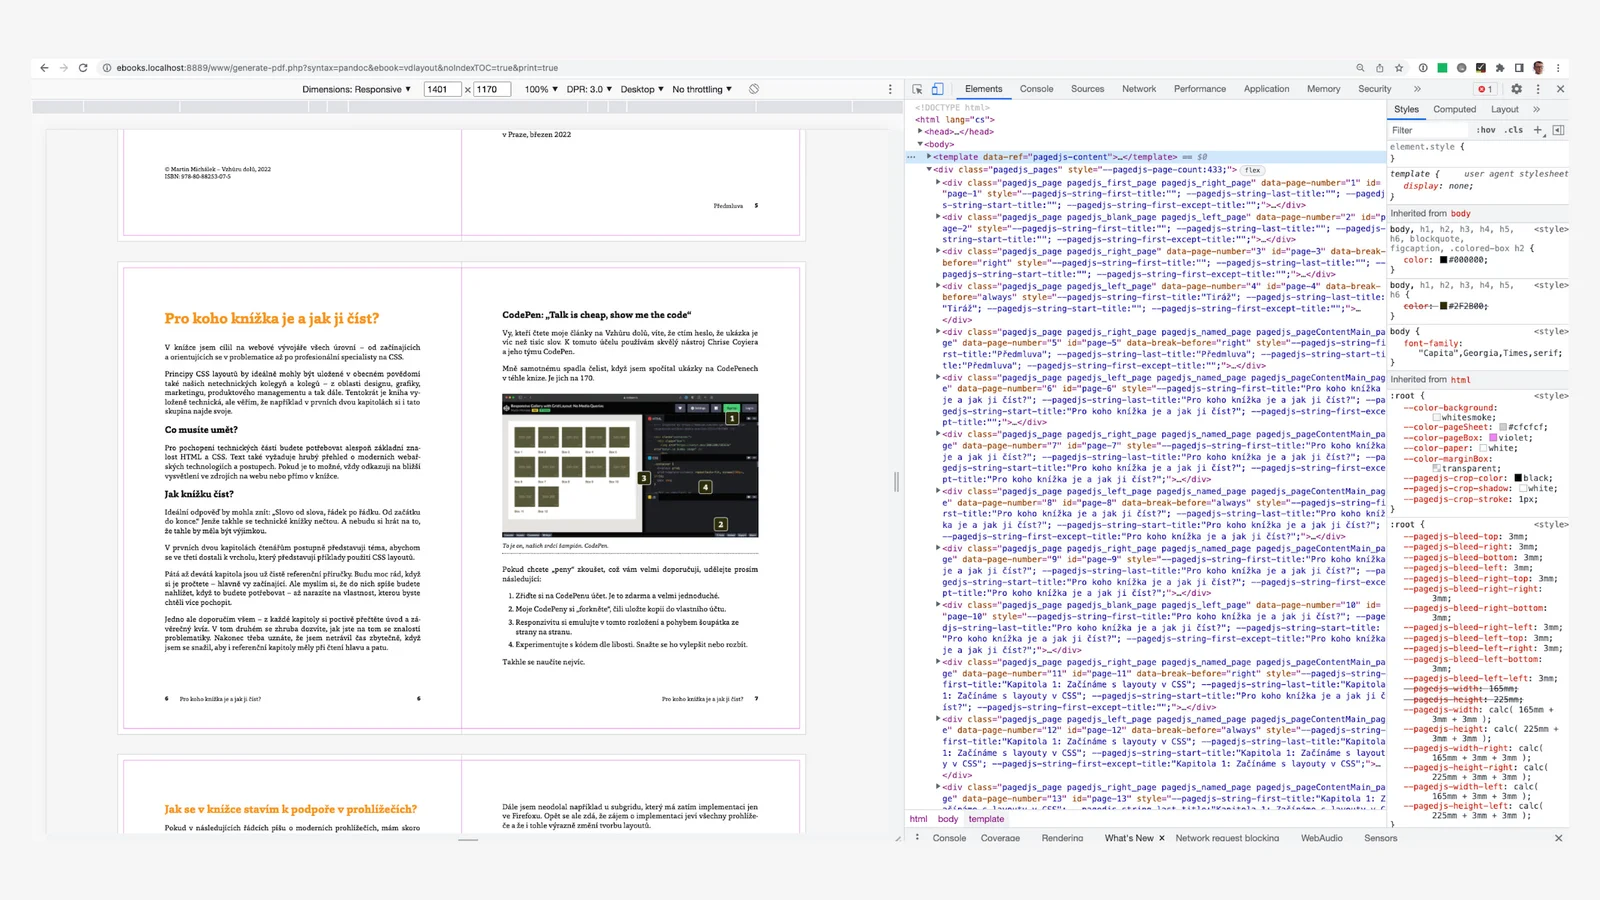Open DevTools settings gear
The width and height of the screenshot is (1600, 900).
(x=1516, y=89)
